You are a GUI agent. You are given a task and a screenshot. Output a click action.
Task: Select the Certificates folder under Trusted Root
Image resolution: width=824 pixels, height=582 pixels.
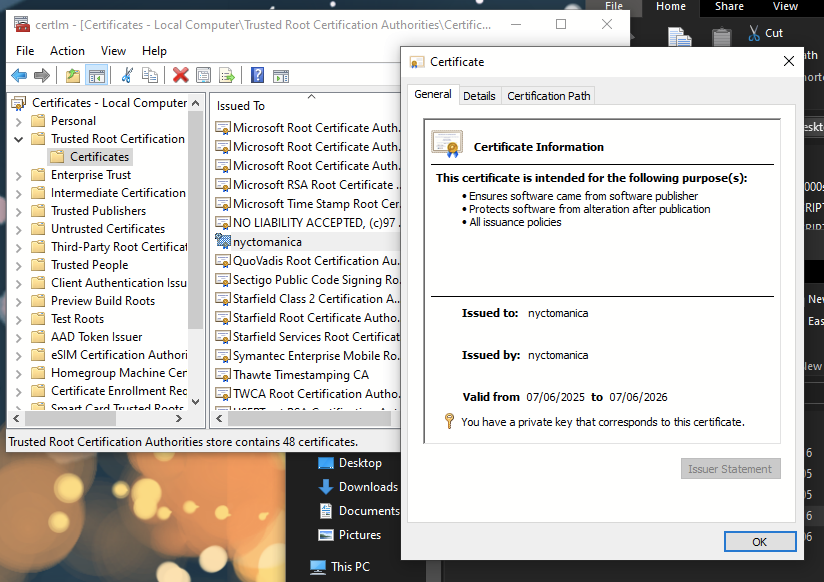click(x=90, y=157)
